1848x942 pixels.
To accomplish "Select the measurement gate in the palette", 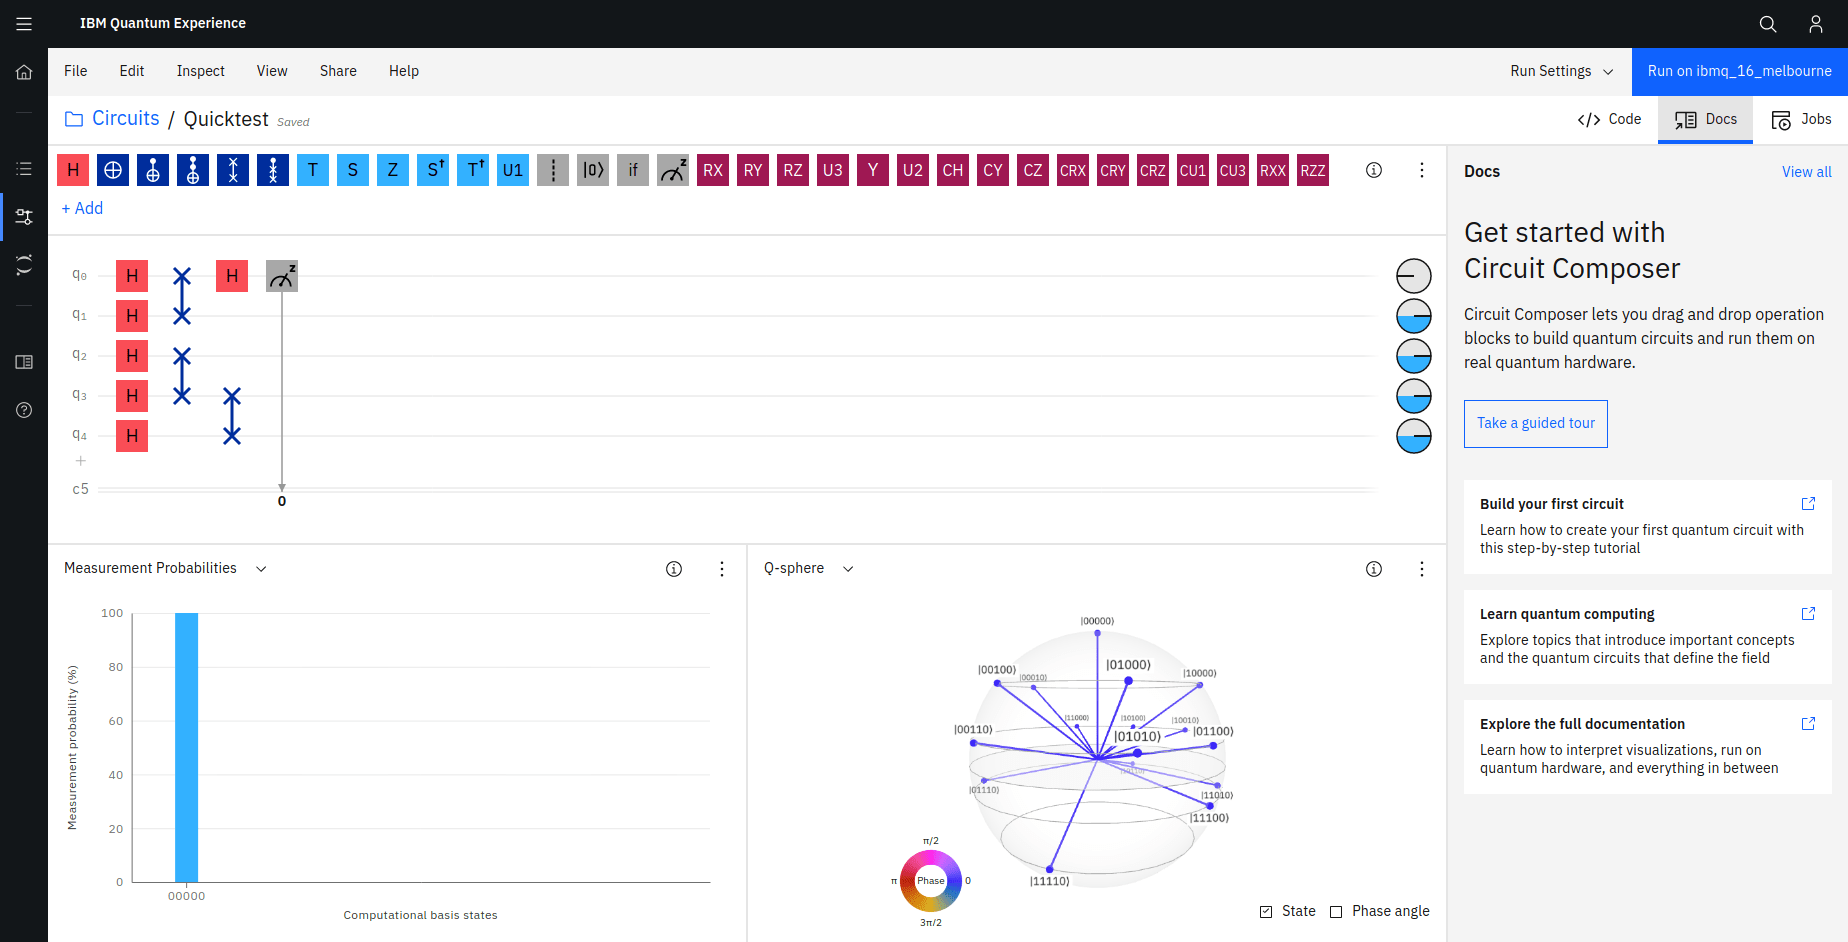I will [673, 170].
